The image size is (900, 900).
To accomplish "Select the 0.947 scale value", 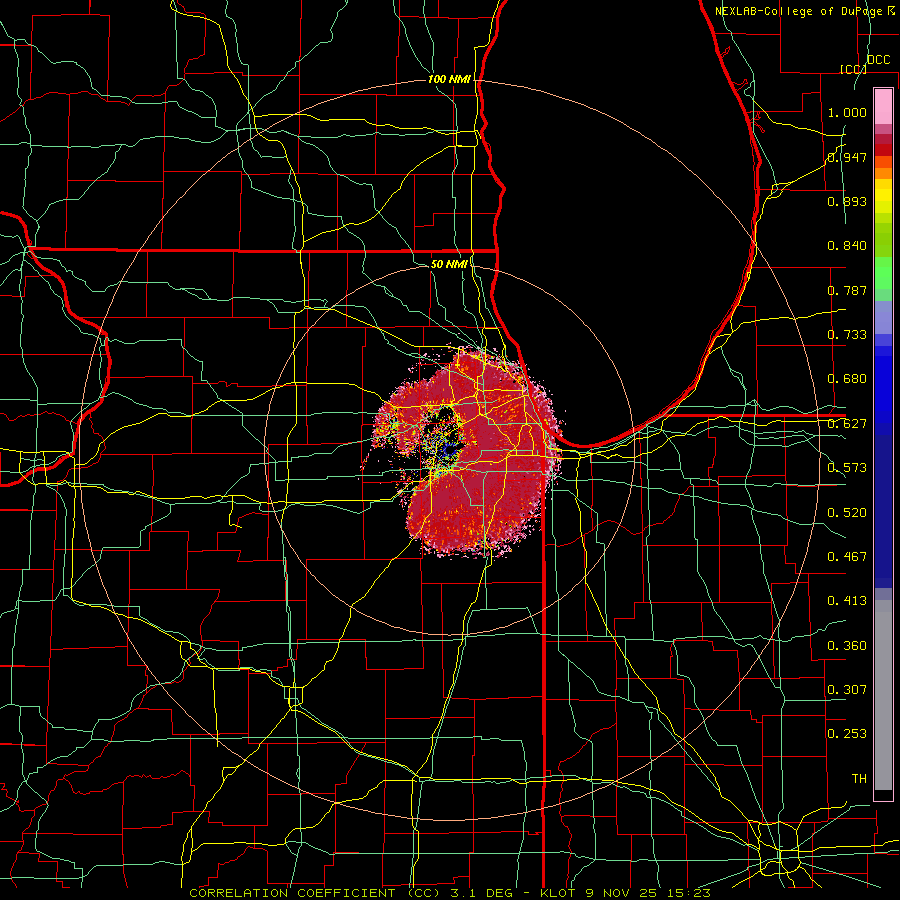I will (x=847, y=157).
